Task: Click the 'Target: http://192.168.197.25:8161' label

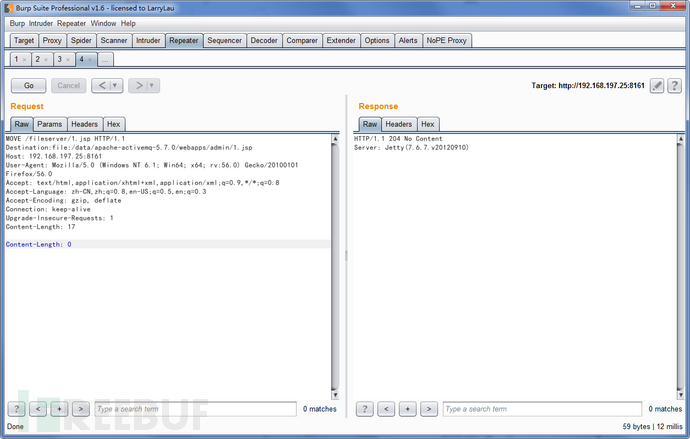Action: 588,85
